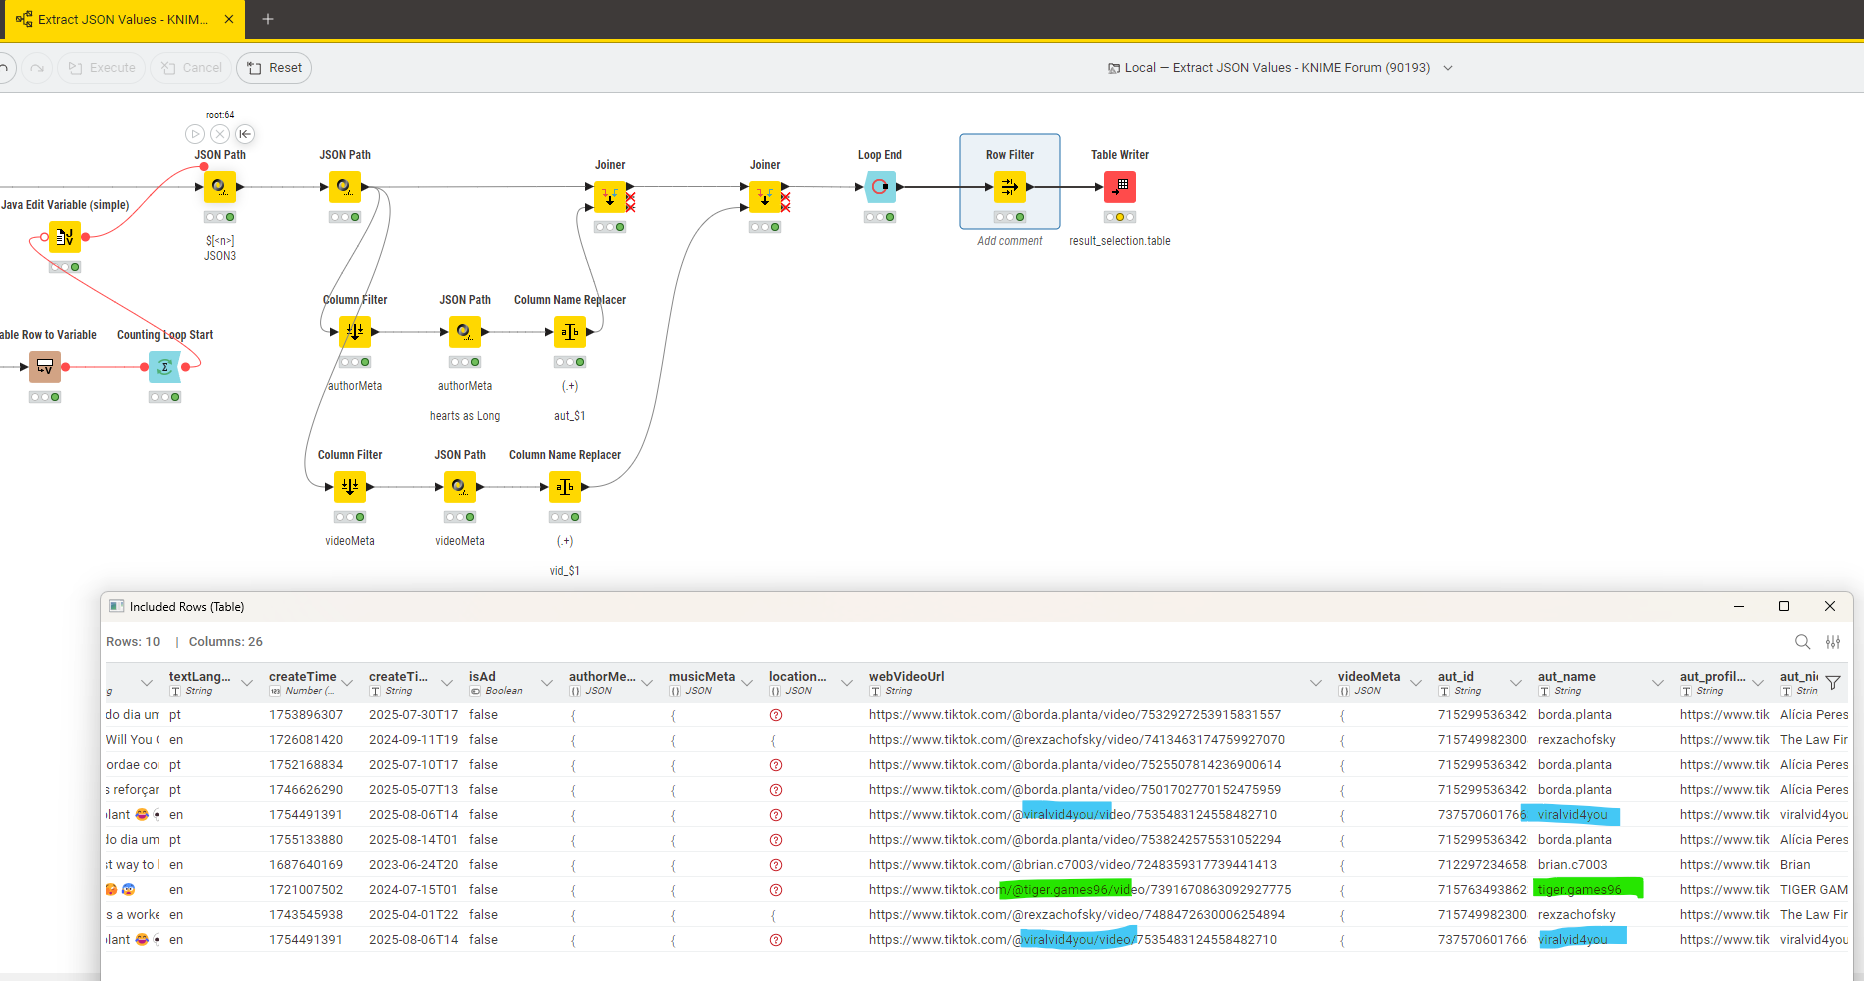Click the tiger.games96 highlighted aut_name cell
1864x981 pixels.
tap(1580, 890)
